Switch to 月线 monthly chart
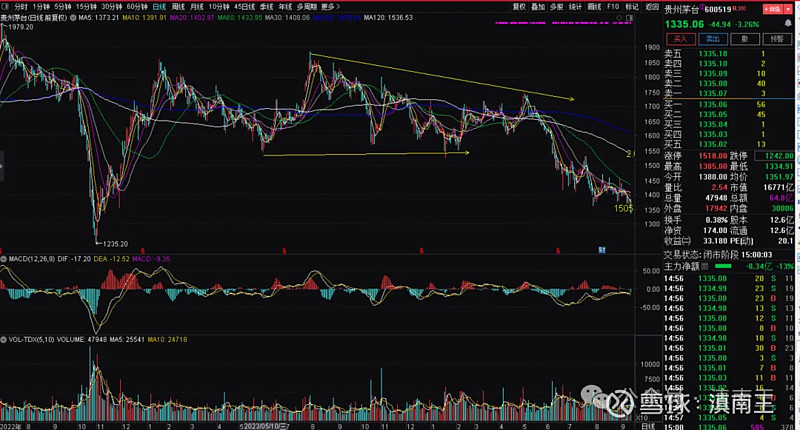The width and height of the screenshot is (800, 430). point(196,7)
